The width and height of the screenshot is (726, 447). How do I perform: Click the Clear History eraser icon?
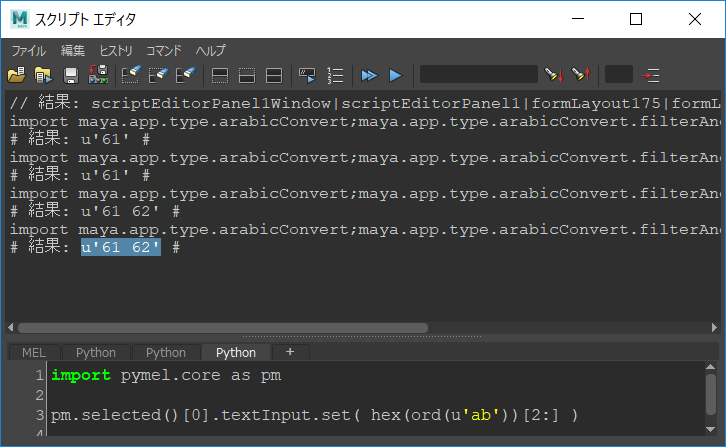131,75
